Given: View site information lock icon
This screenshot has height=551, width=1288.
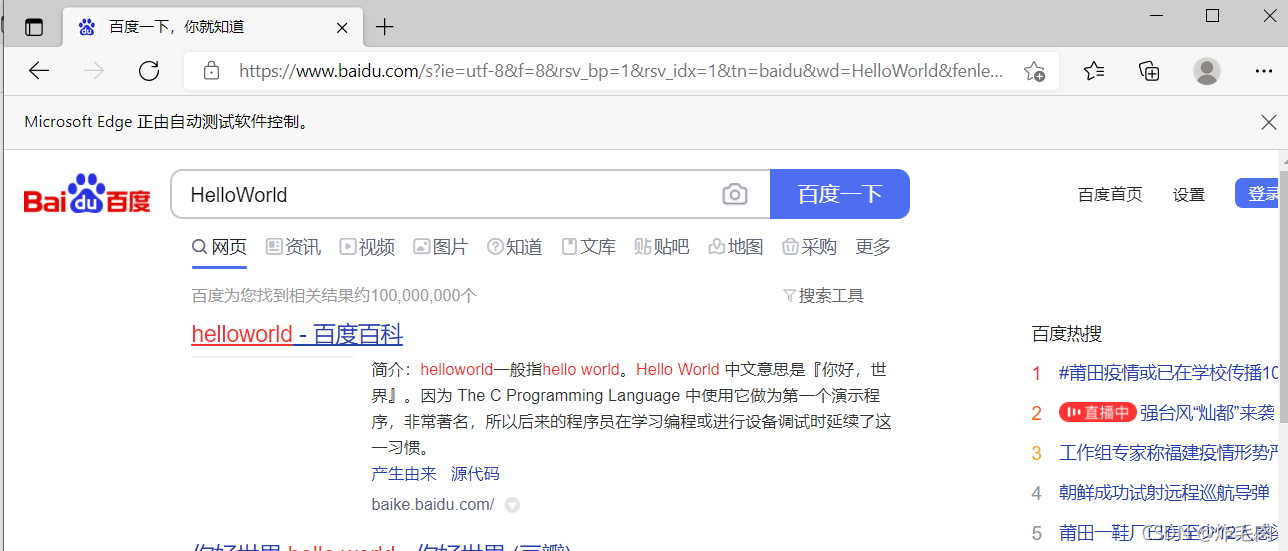Looking at the screenshot, I should point(211,71).
